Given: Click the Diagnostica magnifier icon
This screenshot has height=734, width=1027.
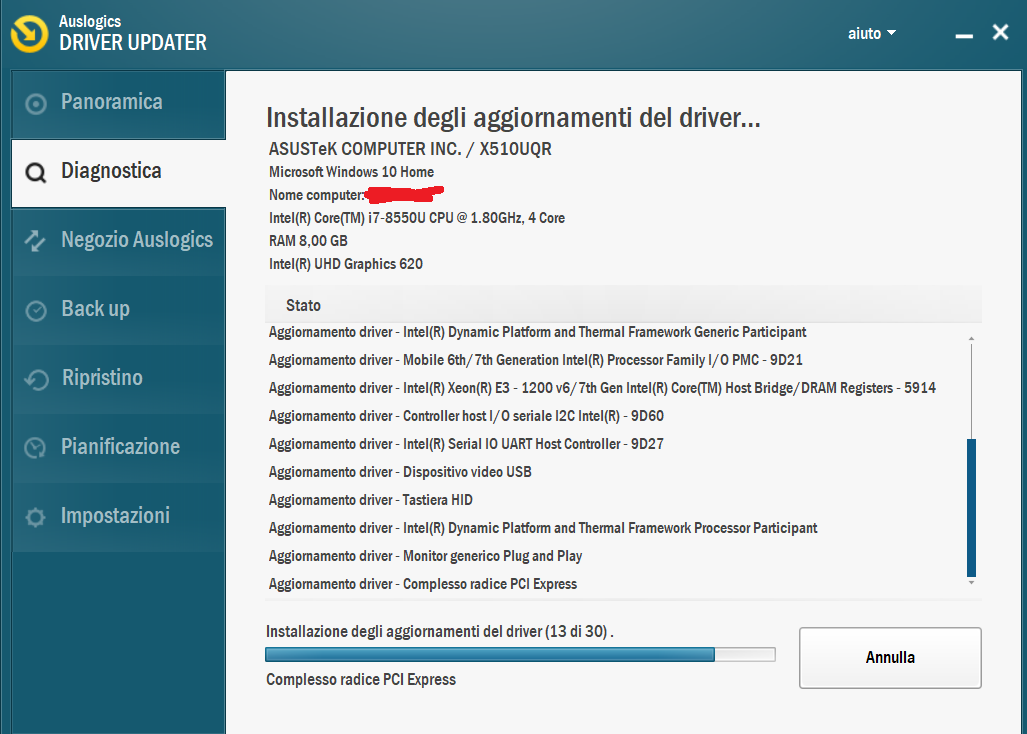Looking at the screenshot, I should point(35,173).
